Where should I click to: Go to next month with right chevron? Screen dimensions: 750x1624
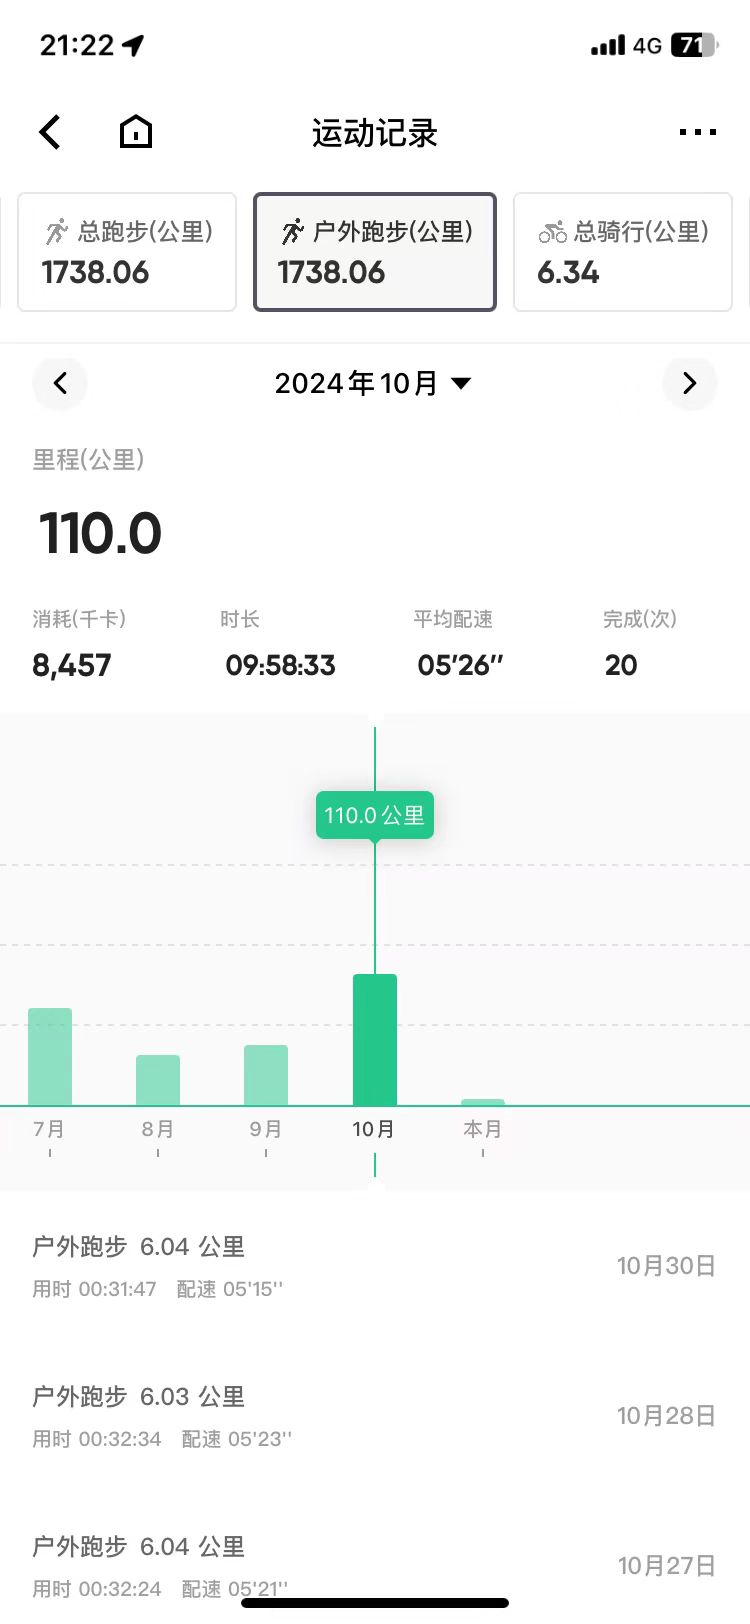(689, 383)
